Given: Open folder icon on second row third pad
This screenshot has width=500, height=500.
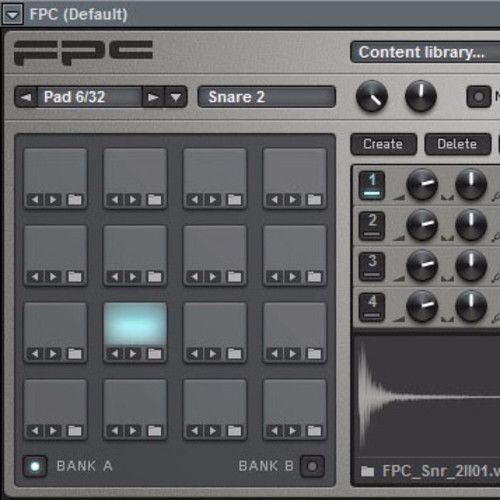Looking at the screenshot, I should click(235, 277).
